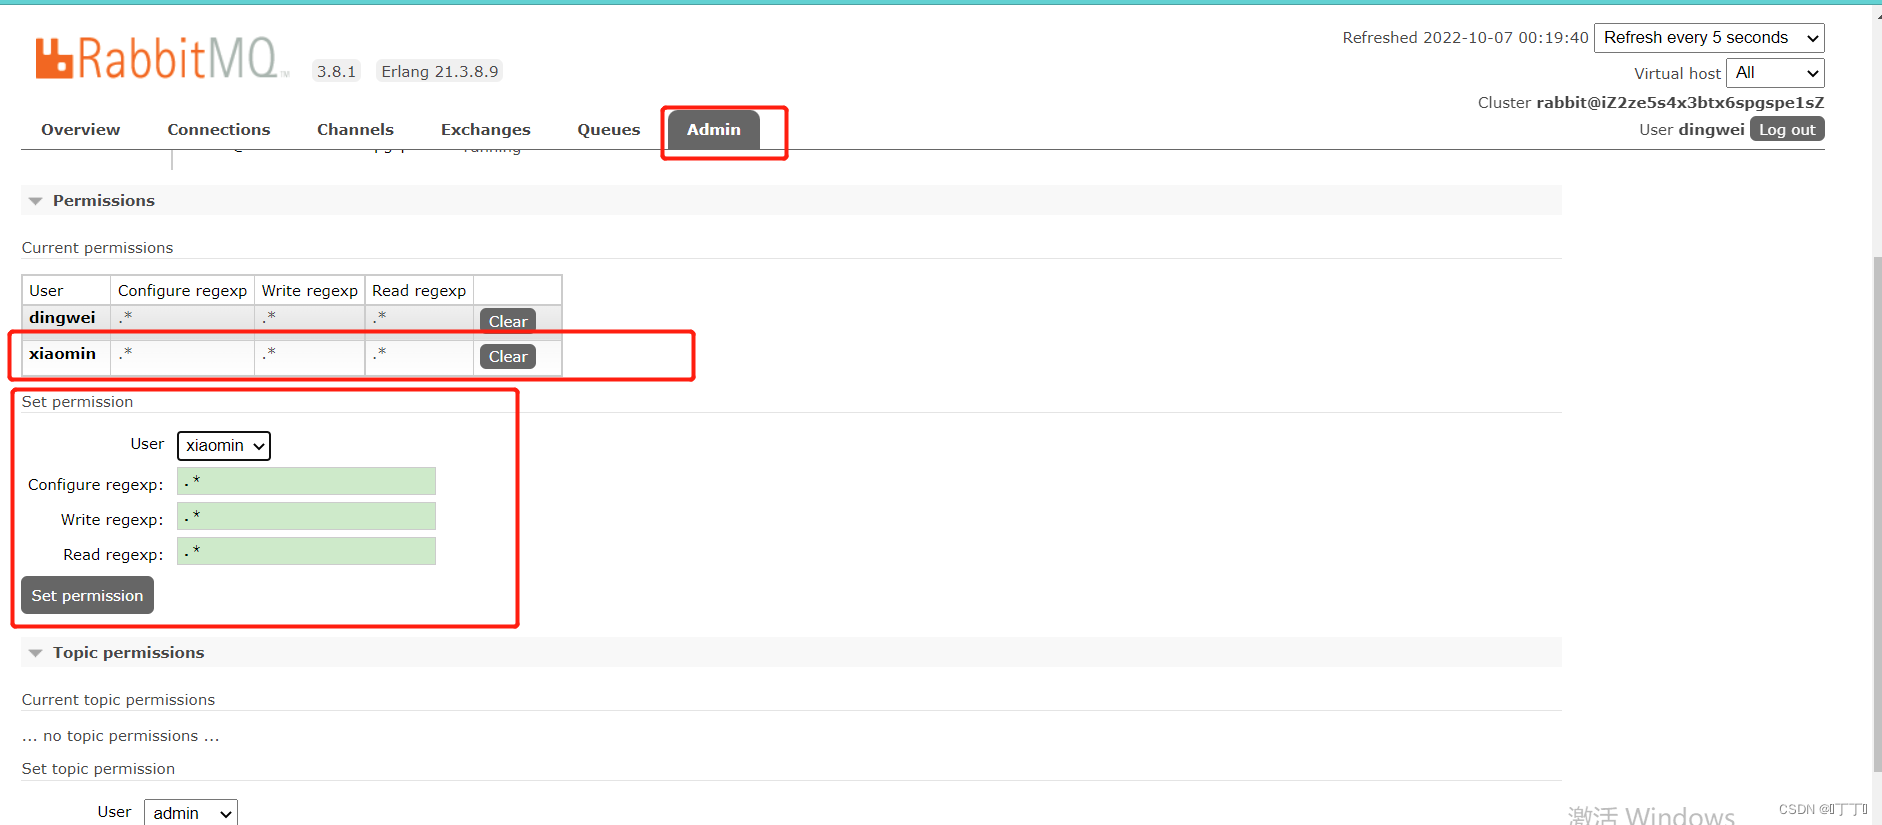
Task: Open the Exchanges tab
Action: pyautogui.click(x=485, y=130)
